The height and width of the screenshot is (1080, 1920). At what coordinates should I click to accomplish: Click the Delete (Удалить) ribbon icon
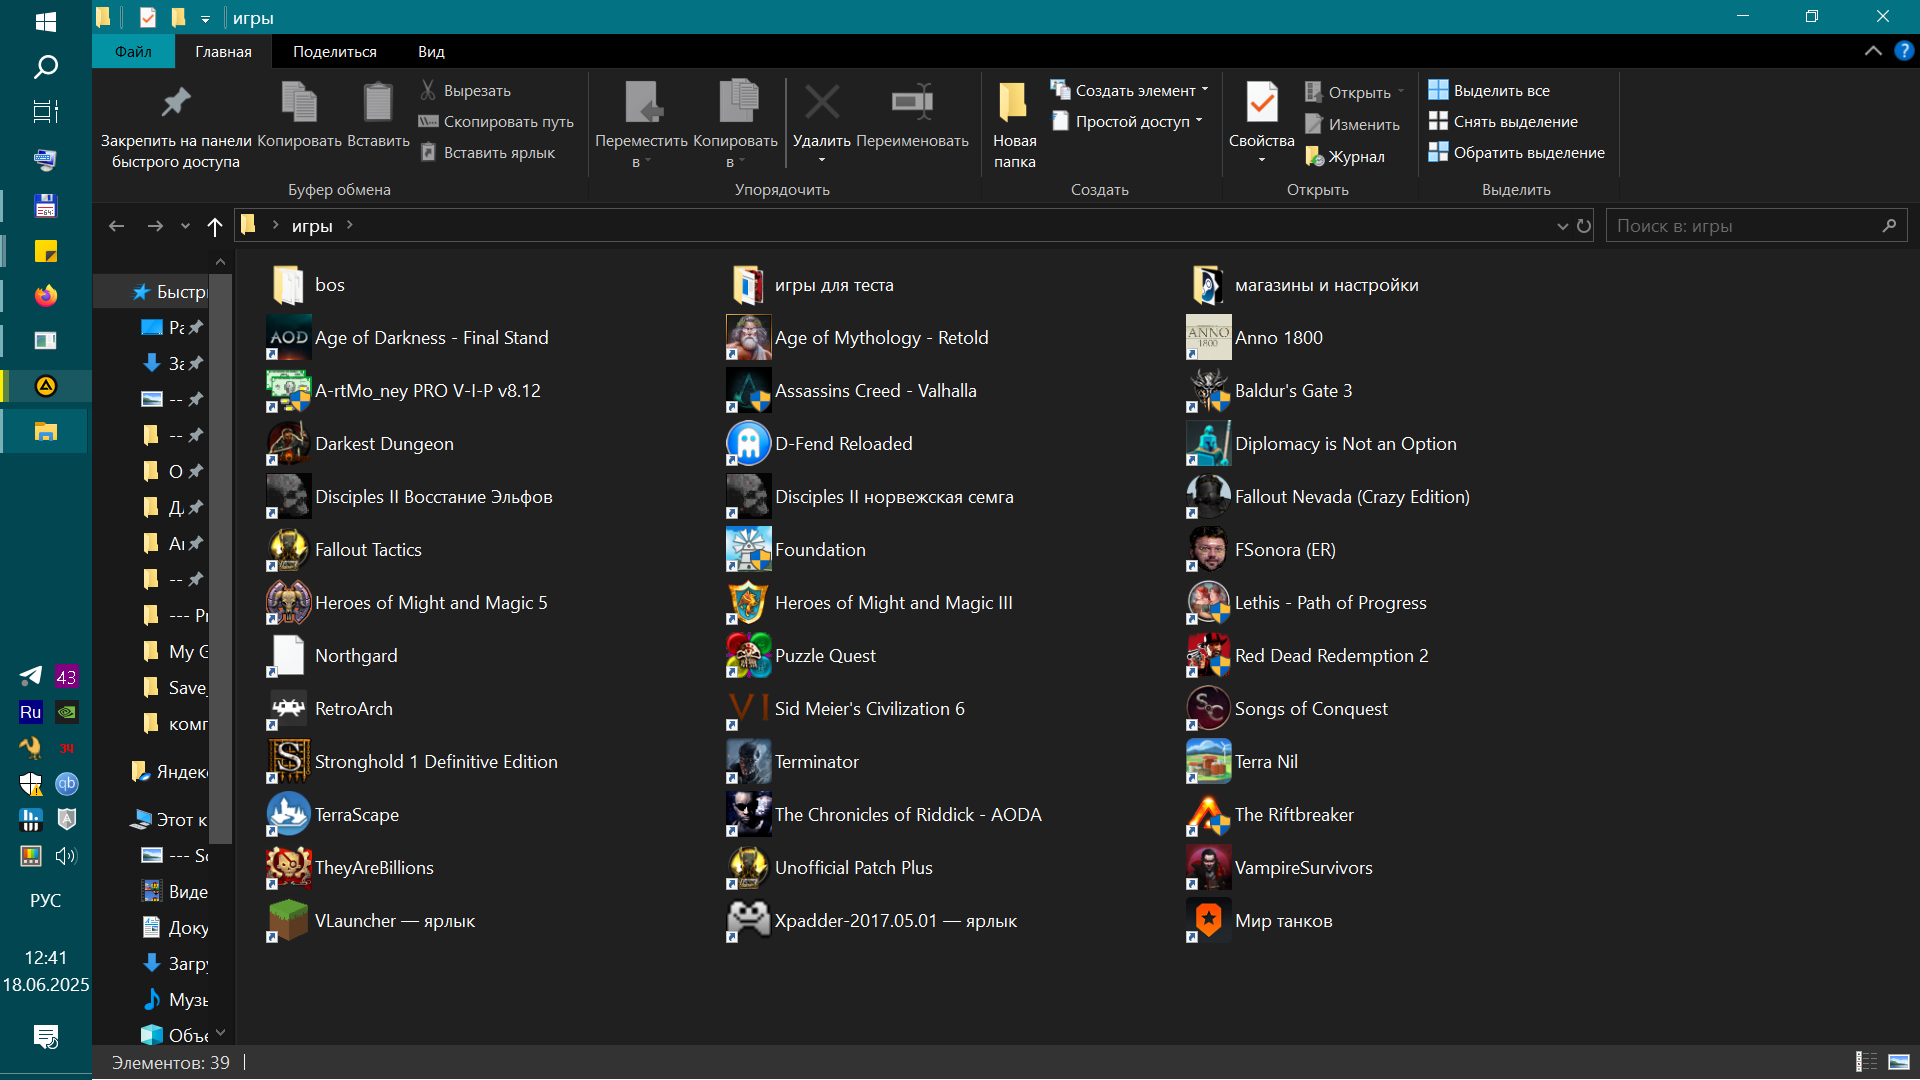tap(821, 103)
